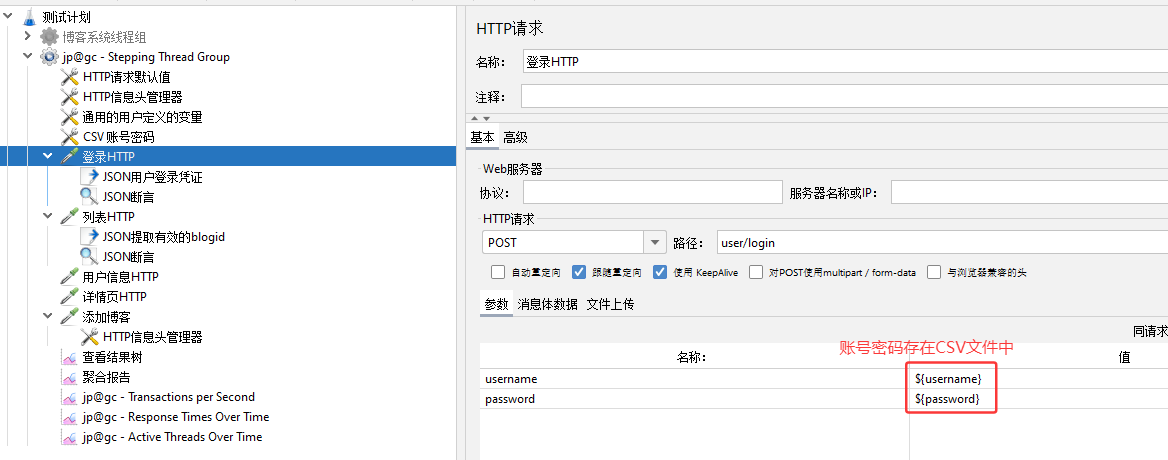Open the POST method dropdown
The image size is (1168, 460).
tap(655, 243)
